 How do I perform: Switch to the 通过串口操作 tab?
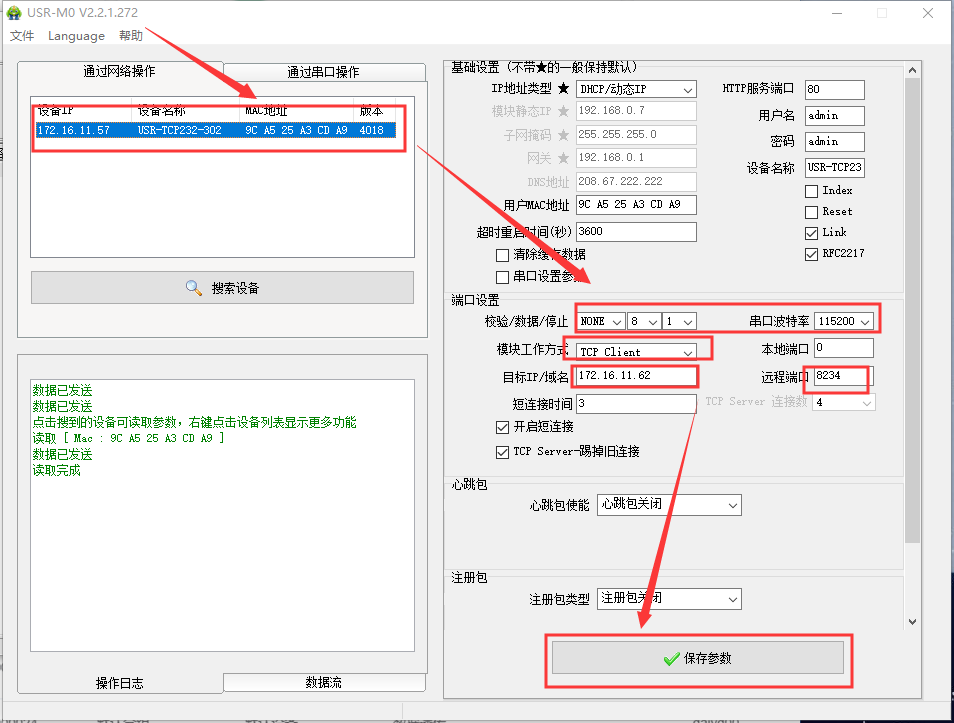pyautogui.click(x=323, y=72)
